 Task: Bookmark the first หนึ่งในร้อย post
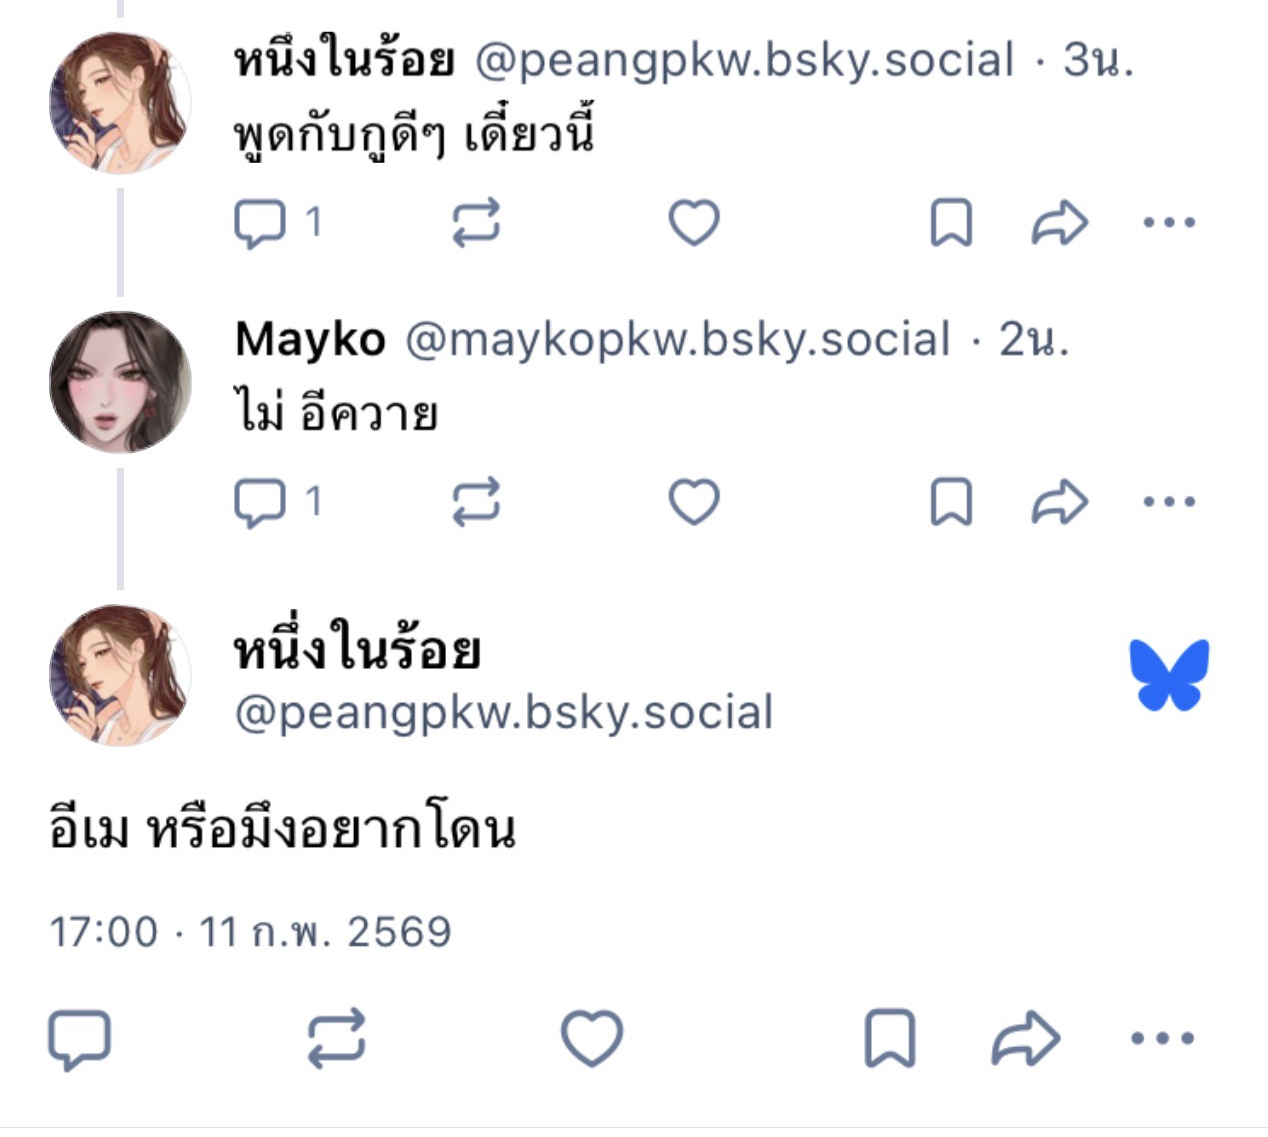(951, 222)
